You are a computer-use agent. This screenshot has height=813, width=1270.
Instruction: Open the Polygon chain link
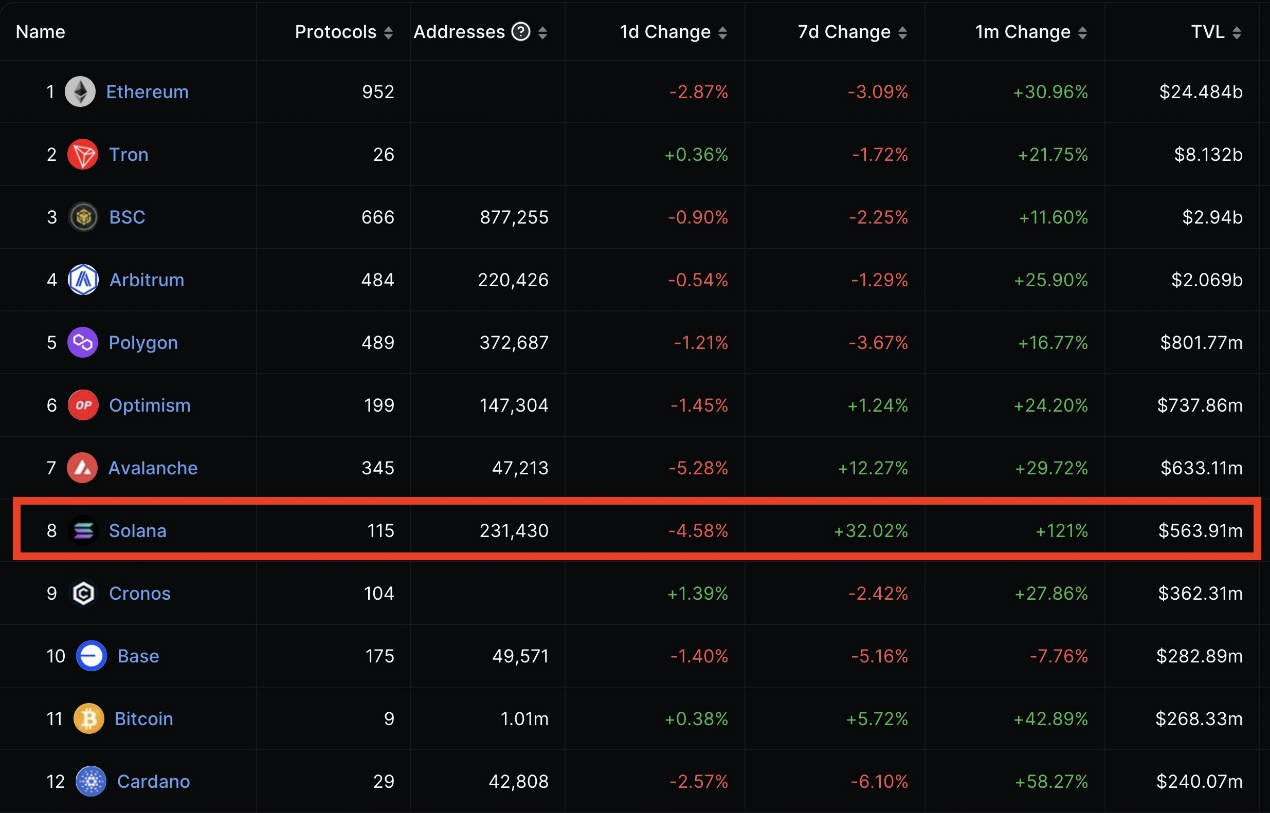point(143,343)
